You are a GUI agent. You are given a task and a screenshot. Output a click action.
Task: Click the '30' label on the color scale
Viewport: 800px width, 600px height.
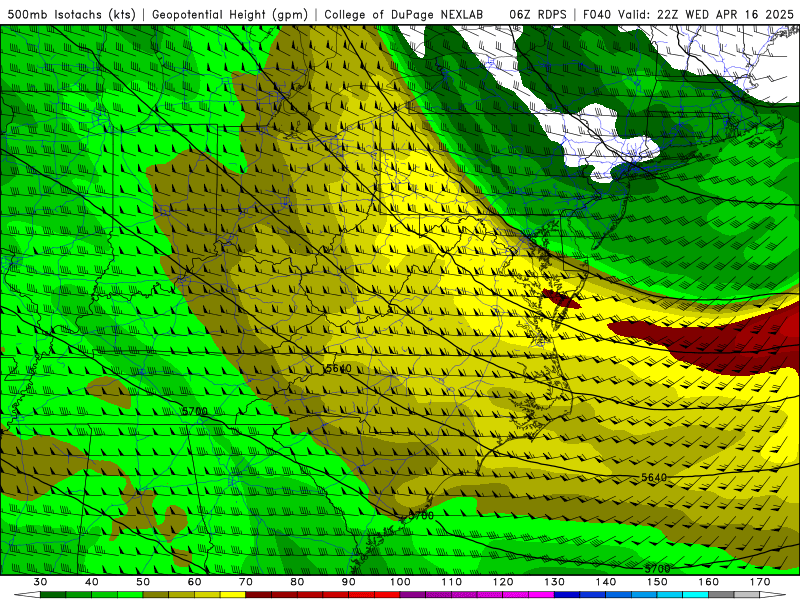click(x=40, y=582)
